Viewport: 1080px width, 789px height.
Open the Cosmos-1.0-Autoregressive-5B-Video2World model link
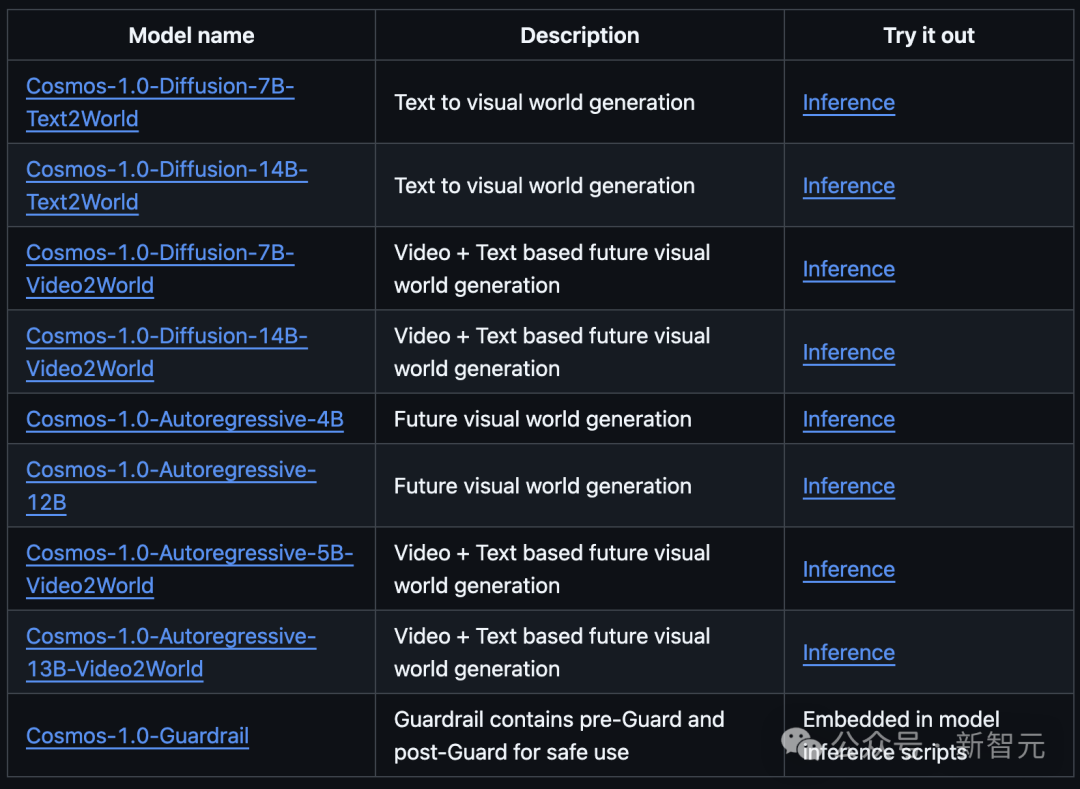(x=189, y=569)
